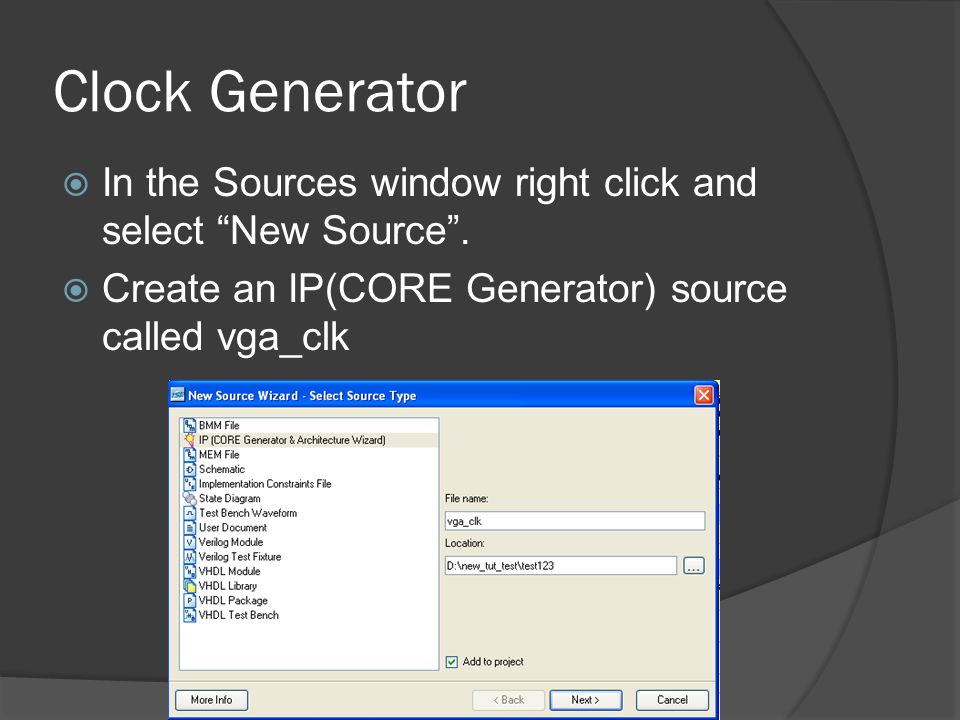Click the Verilog Module icon
This screenshot has height=720, width=960.
[190, 542]
